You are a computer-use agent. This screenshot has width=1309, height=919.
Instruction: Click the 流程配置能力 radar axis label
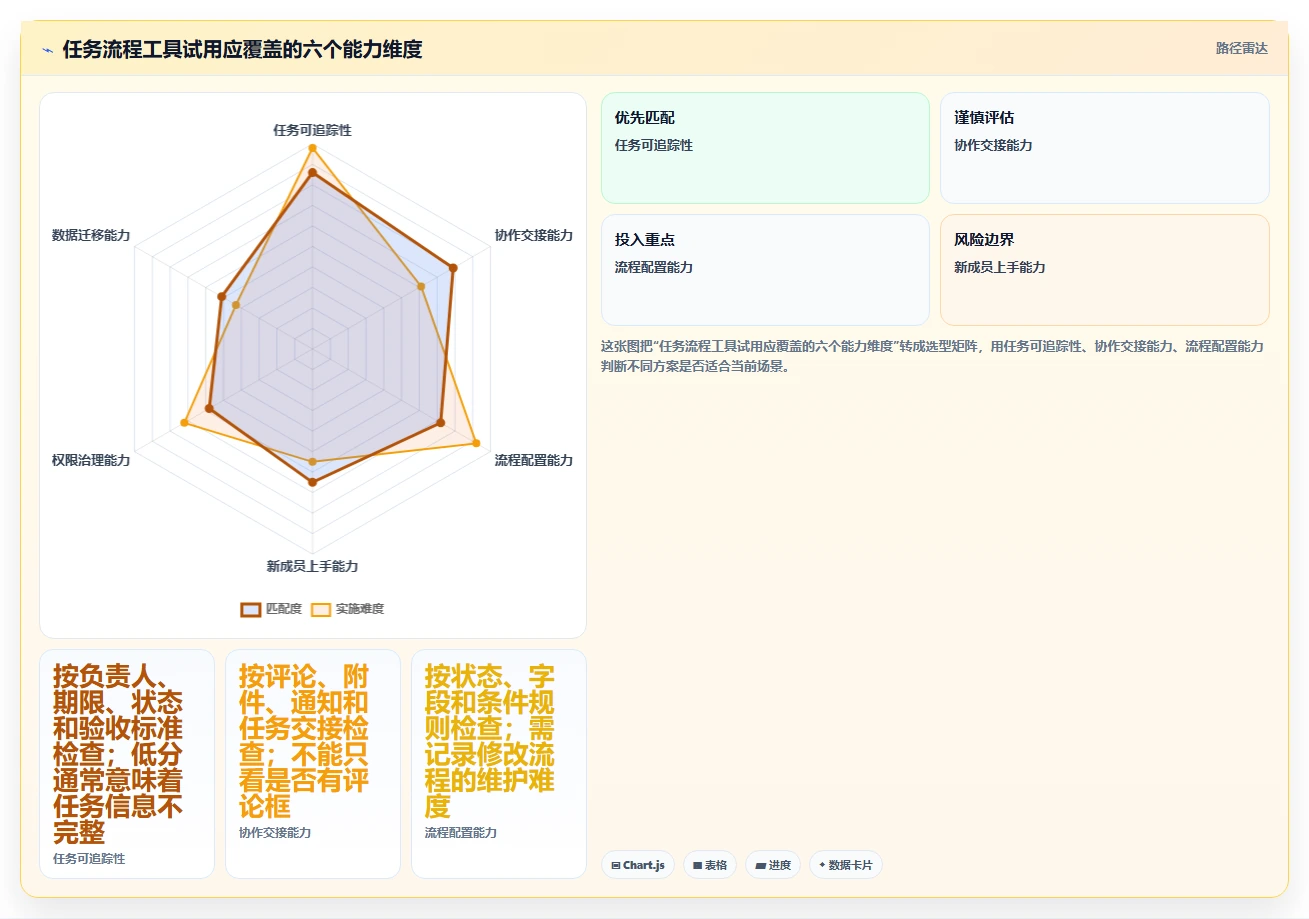534,460
